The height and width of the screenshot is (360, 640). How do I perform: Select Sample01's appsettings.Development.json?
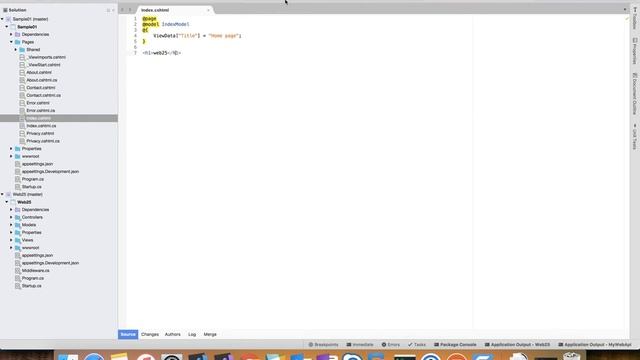tap(50, 172)
